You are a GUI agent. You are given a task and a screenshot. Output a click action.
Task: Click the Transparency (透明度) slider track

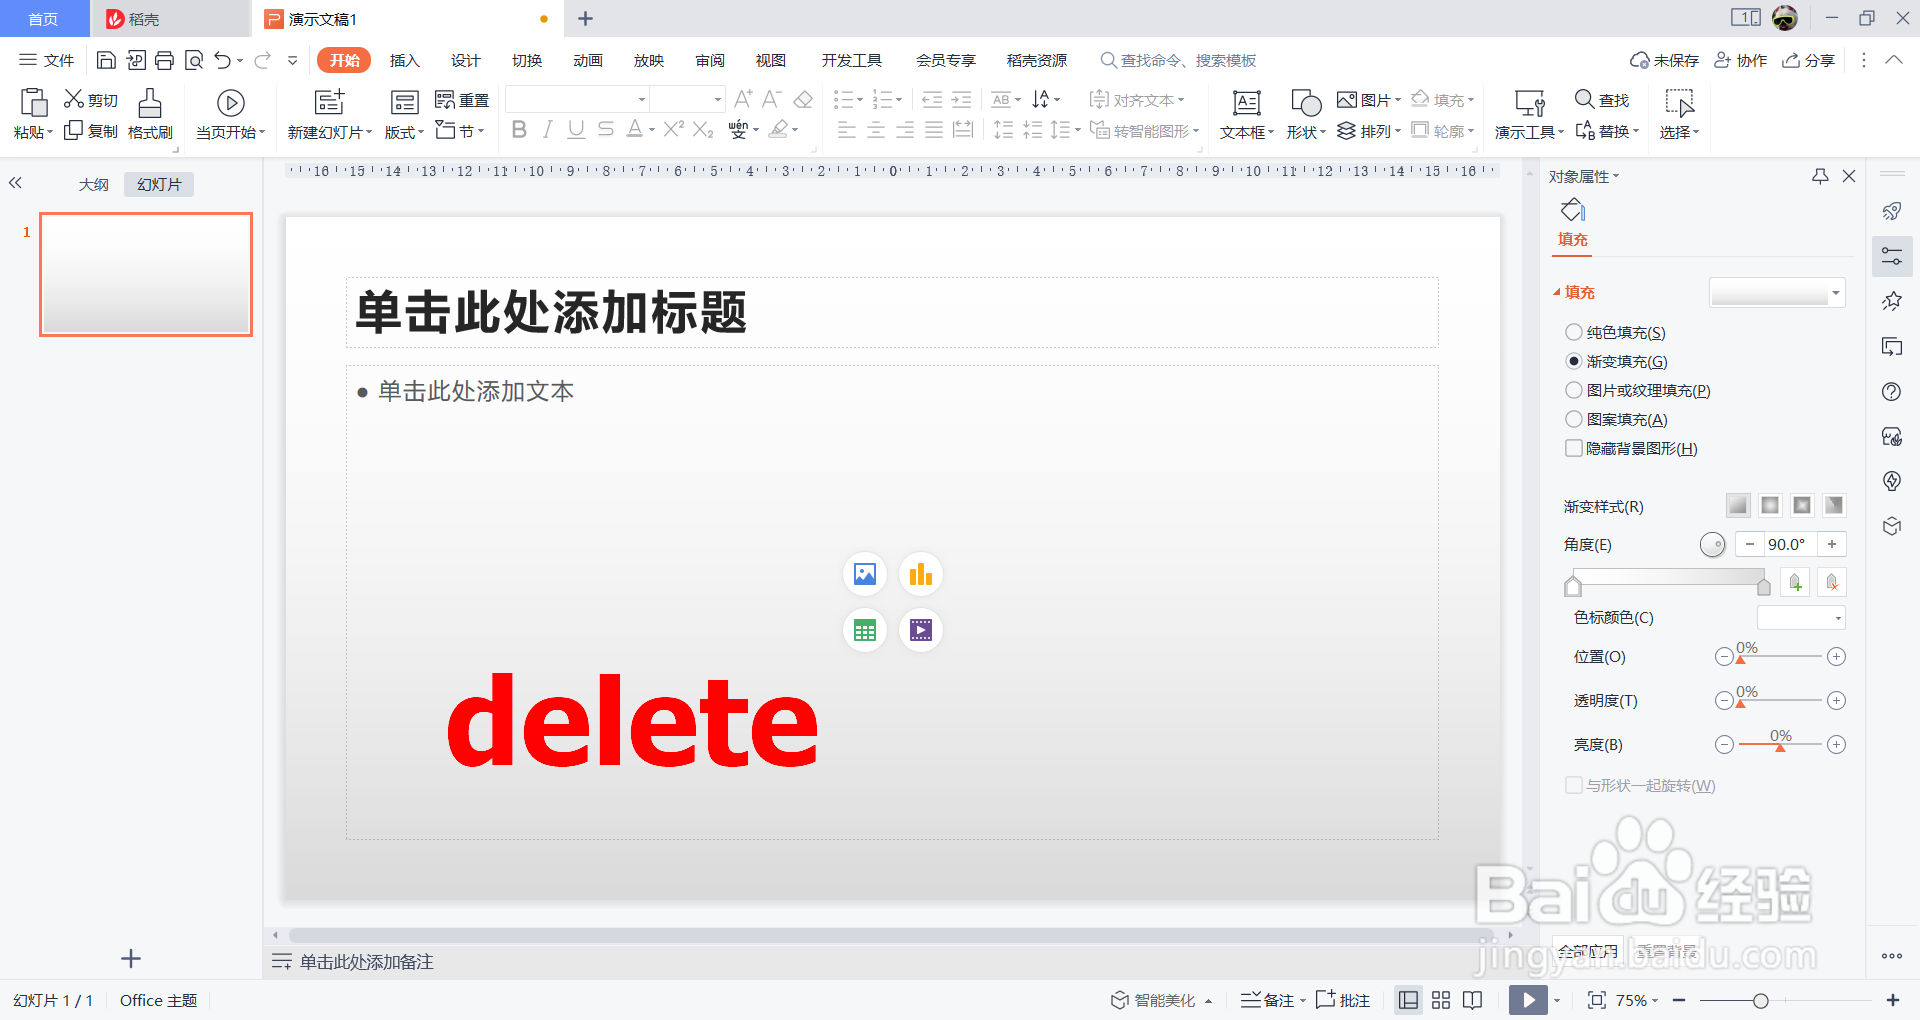[1780, 701]
